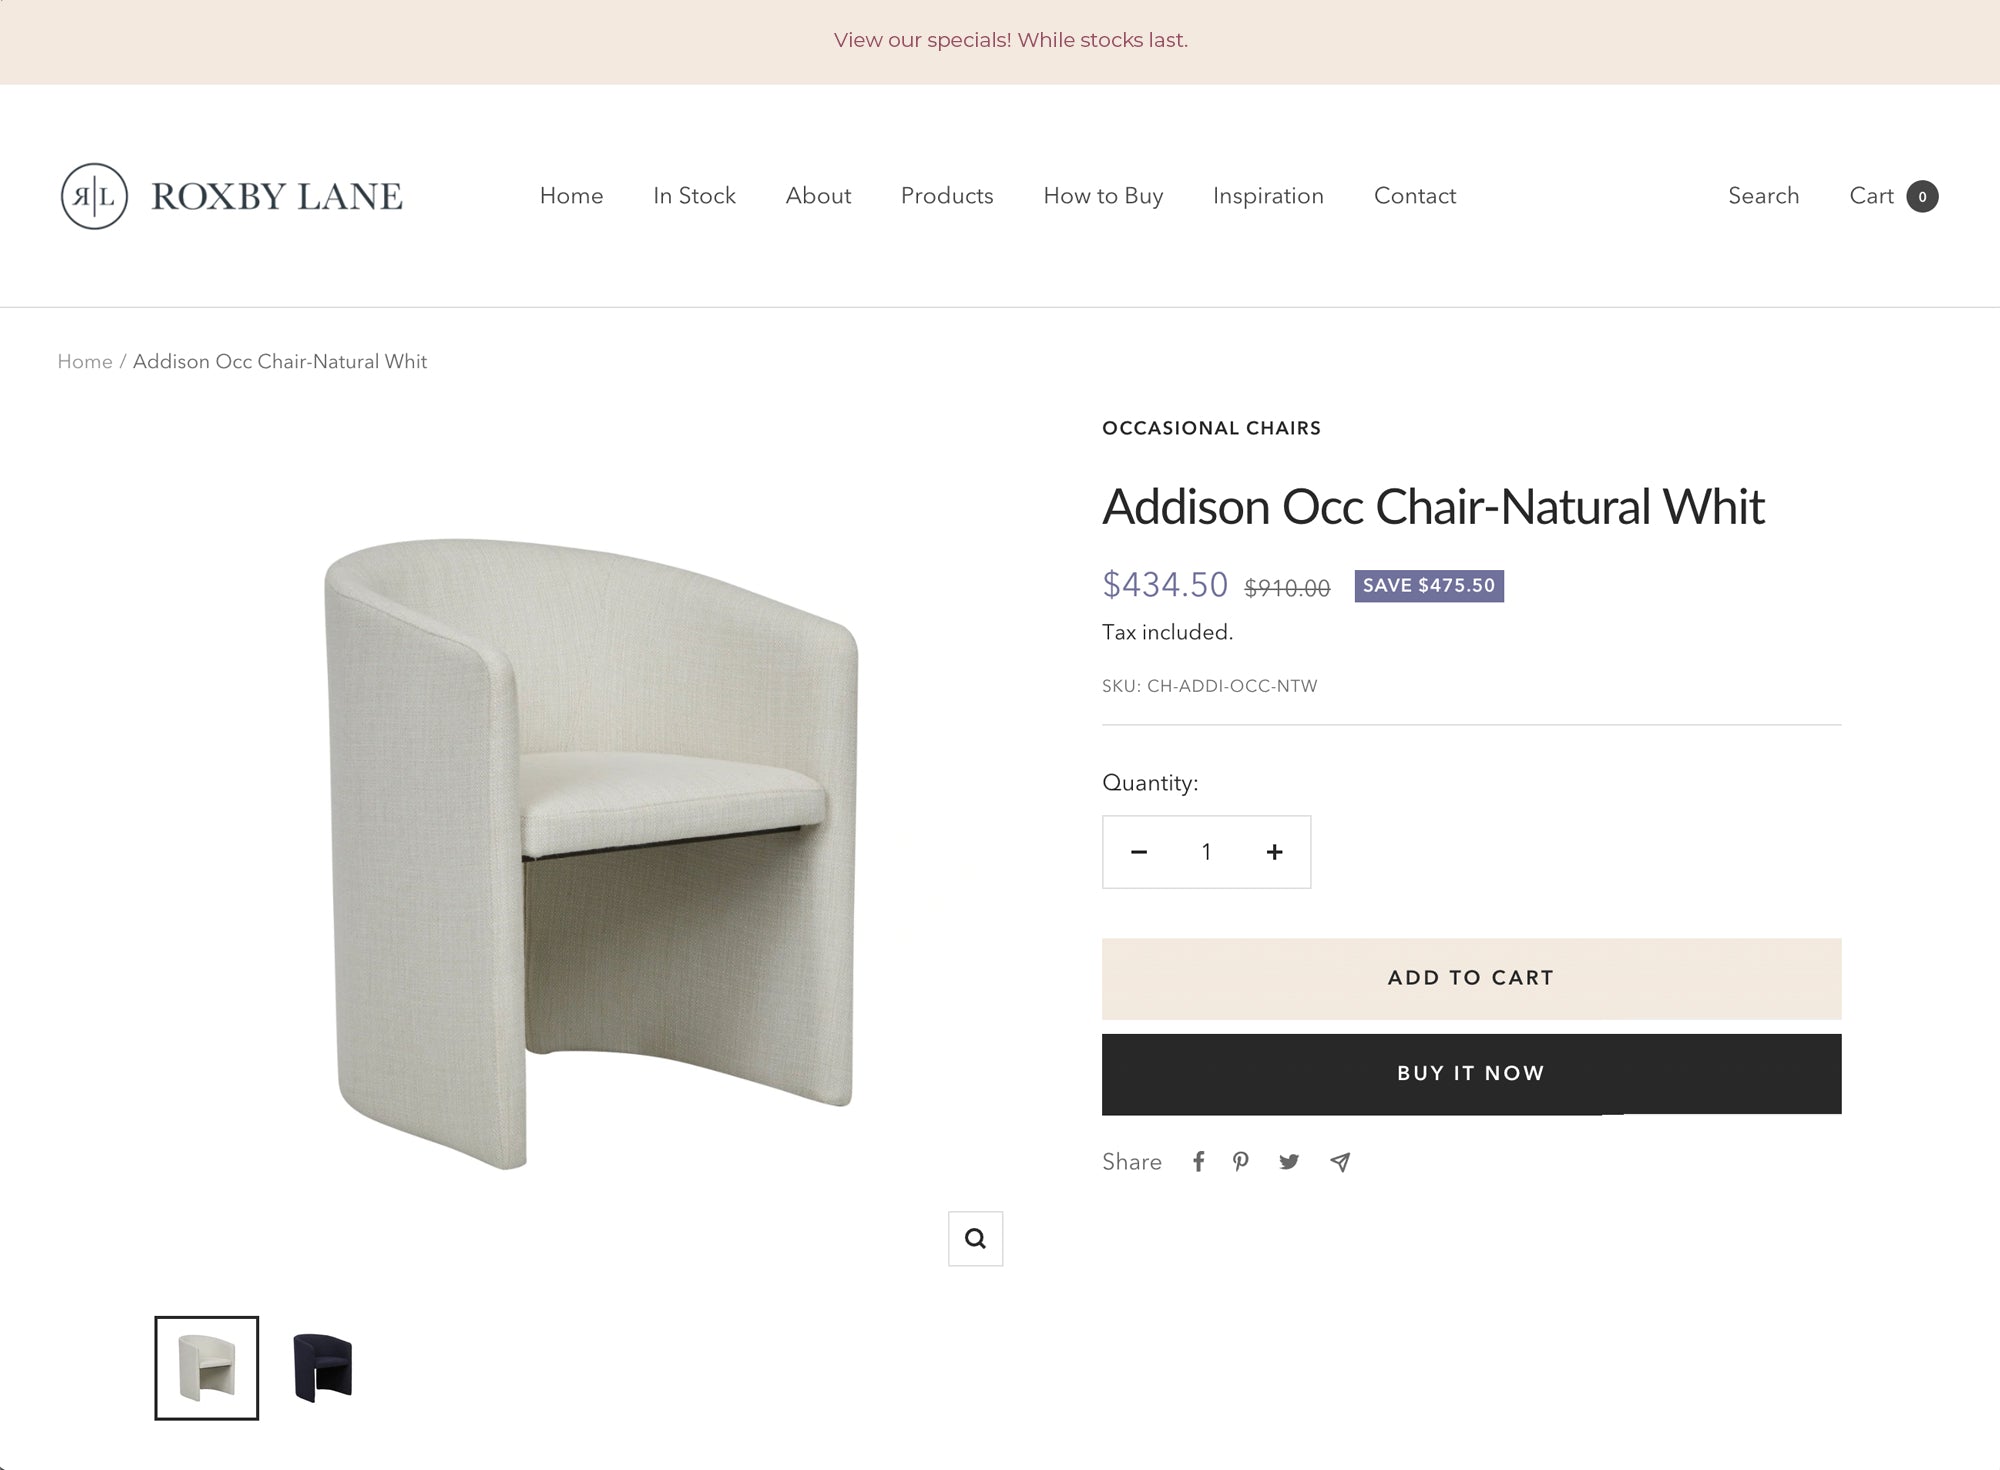This screenshot has width=2000, height=1470.
Task: Click the Buy It Now button
Action: (1471, 1074)
